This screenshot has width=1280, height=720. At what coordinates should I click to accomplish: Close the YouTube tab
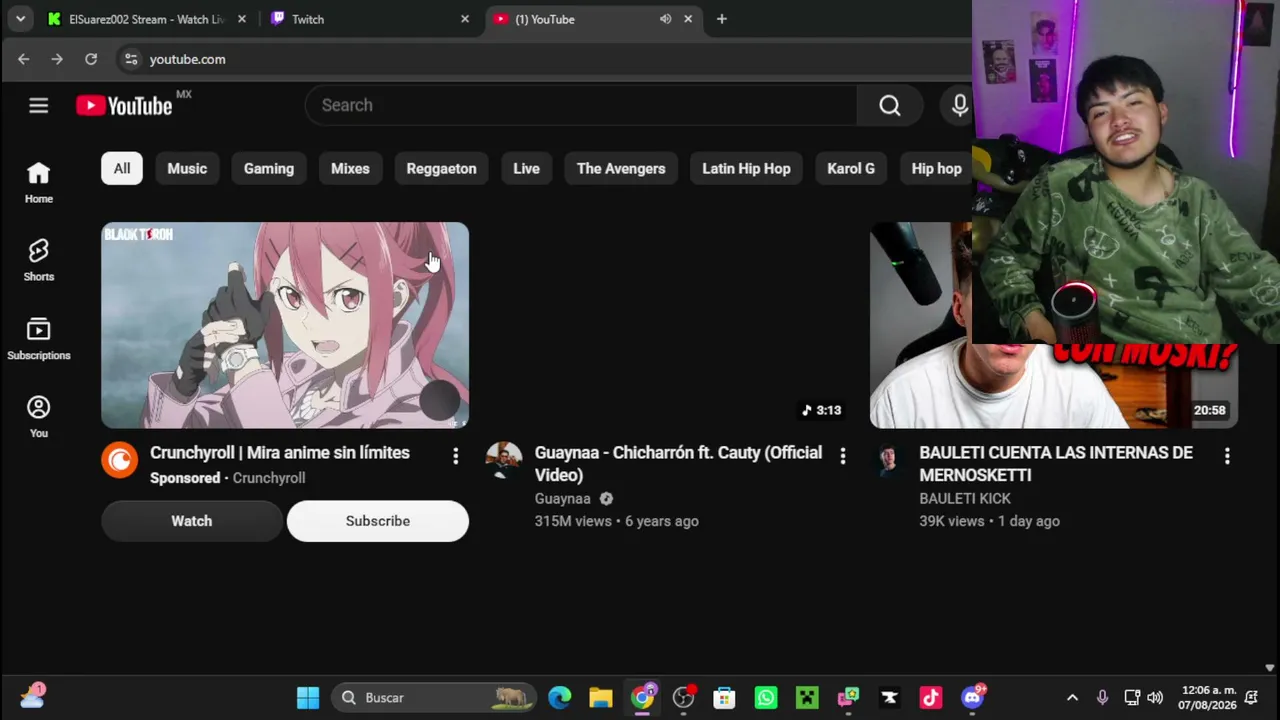(x=688, y=19)
